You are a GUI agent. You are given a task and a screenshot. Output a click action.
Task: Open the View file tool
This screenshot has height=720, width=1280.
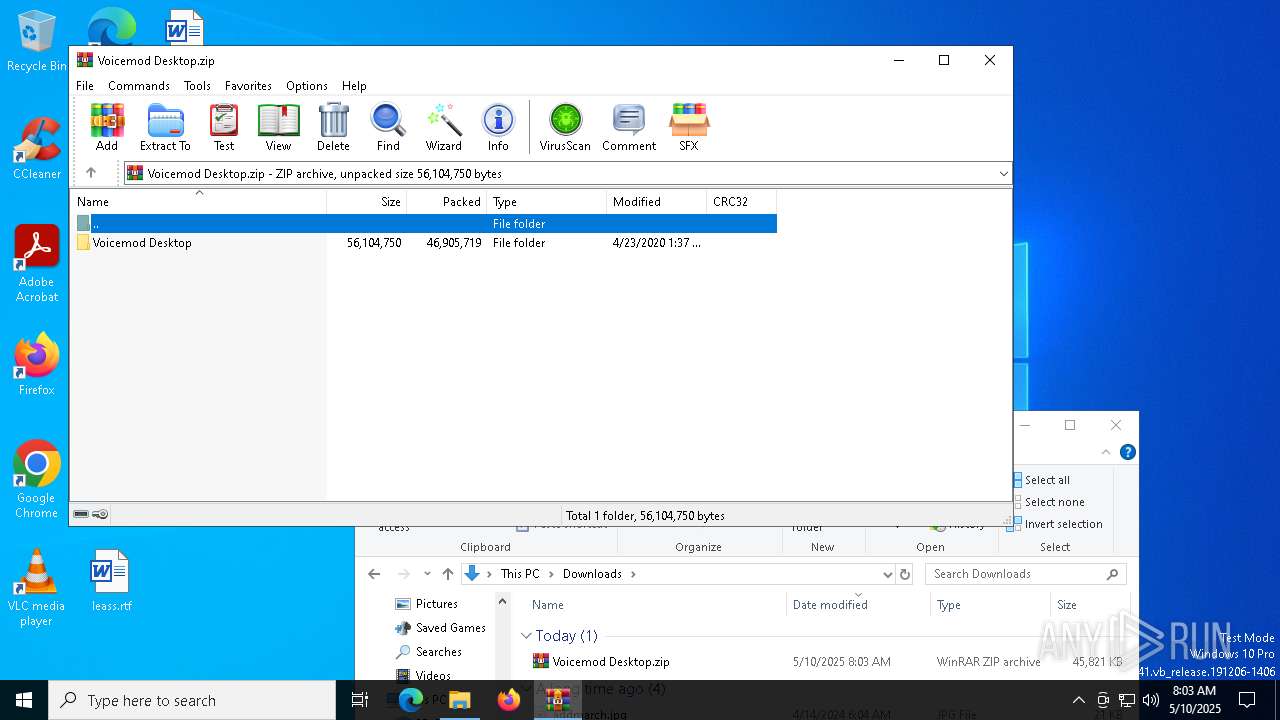(278, 127)
